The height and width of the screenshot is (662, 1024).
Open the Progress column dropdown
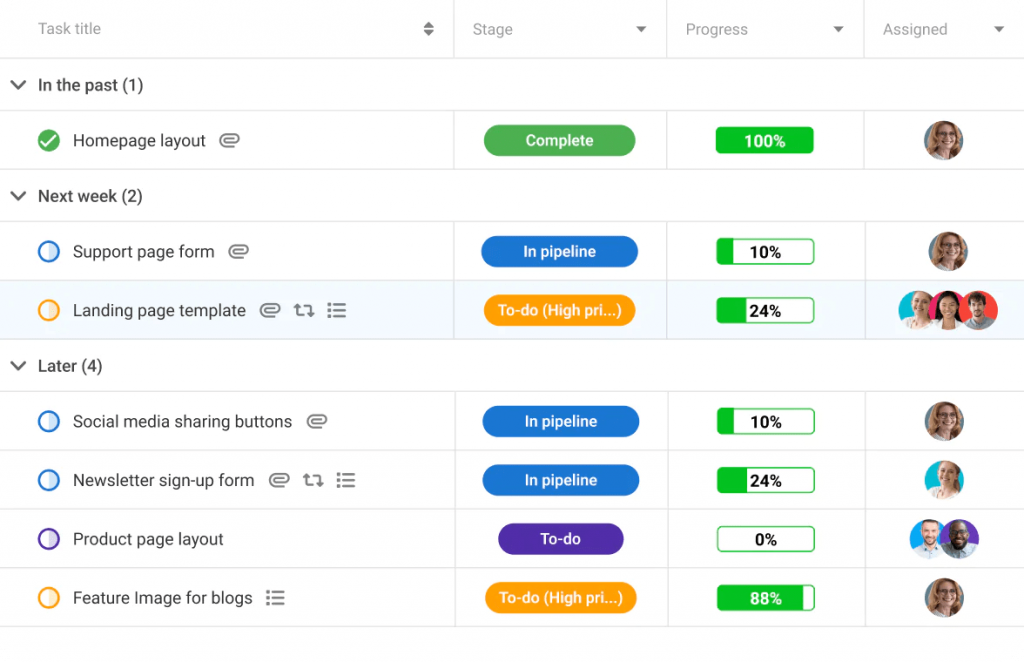(838, 29)
